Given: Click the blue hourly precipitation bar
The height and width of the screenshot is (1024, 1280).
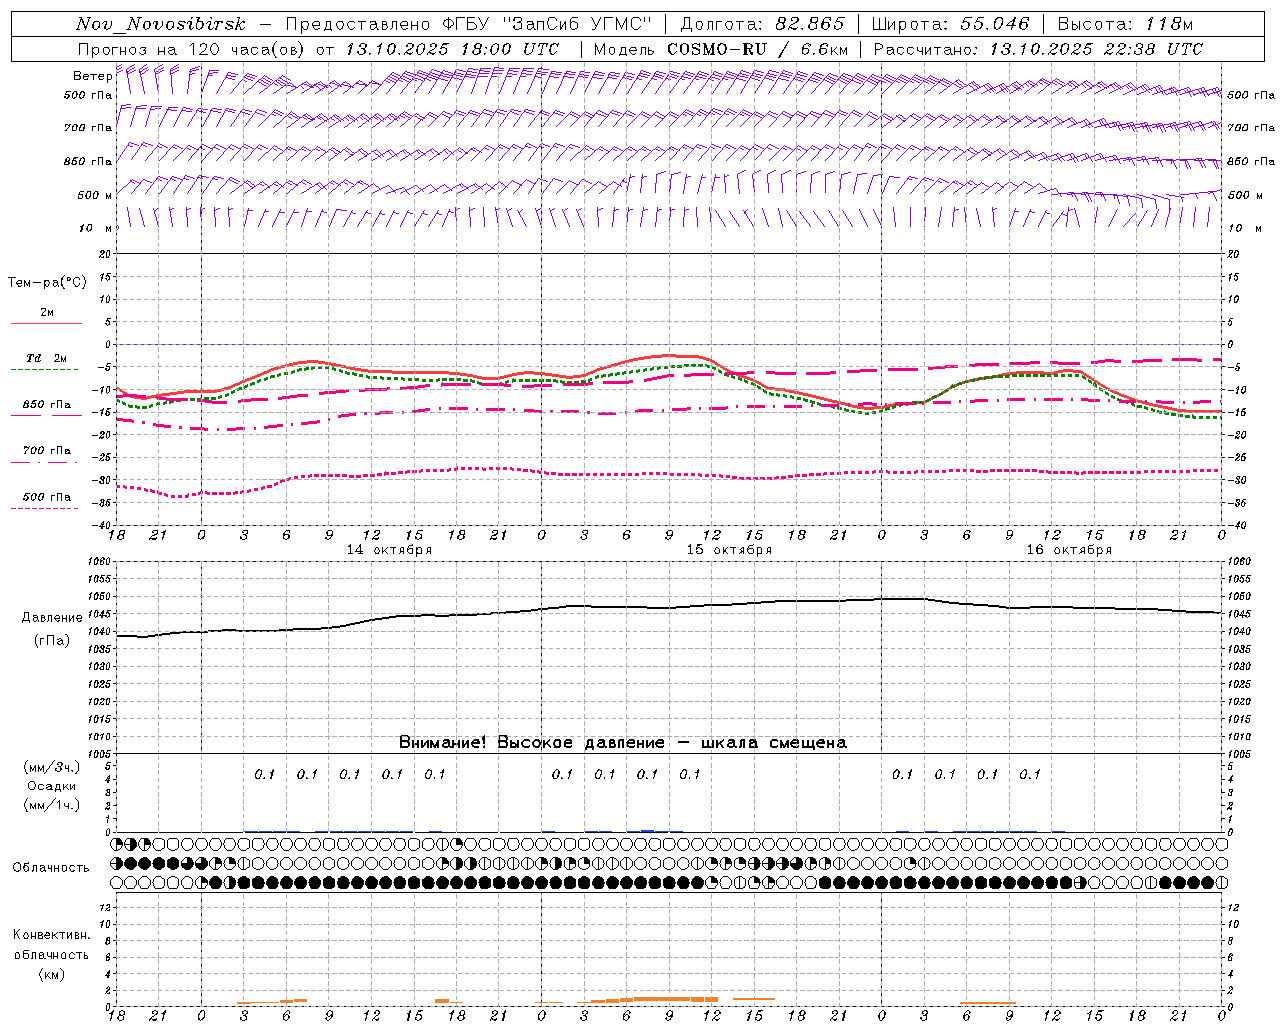Looking at the screenshot, I should pyautogui.click(x=648, y=830).
